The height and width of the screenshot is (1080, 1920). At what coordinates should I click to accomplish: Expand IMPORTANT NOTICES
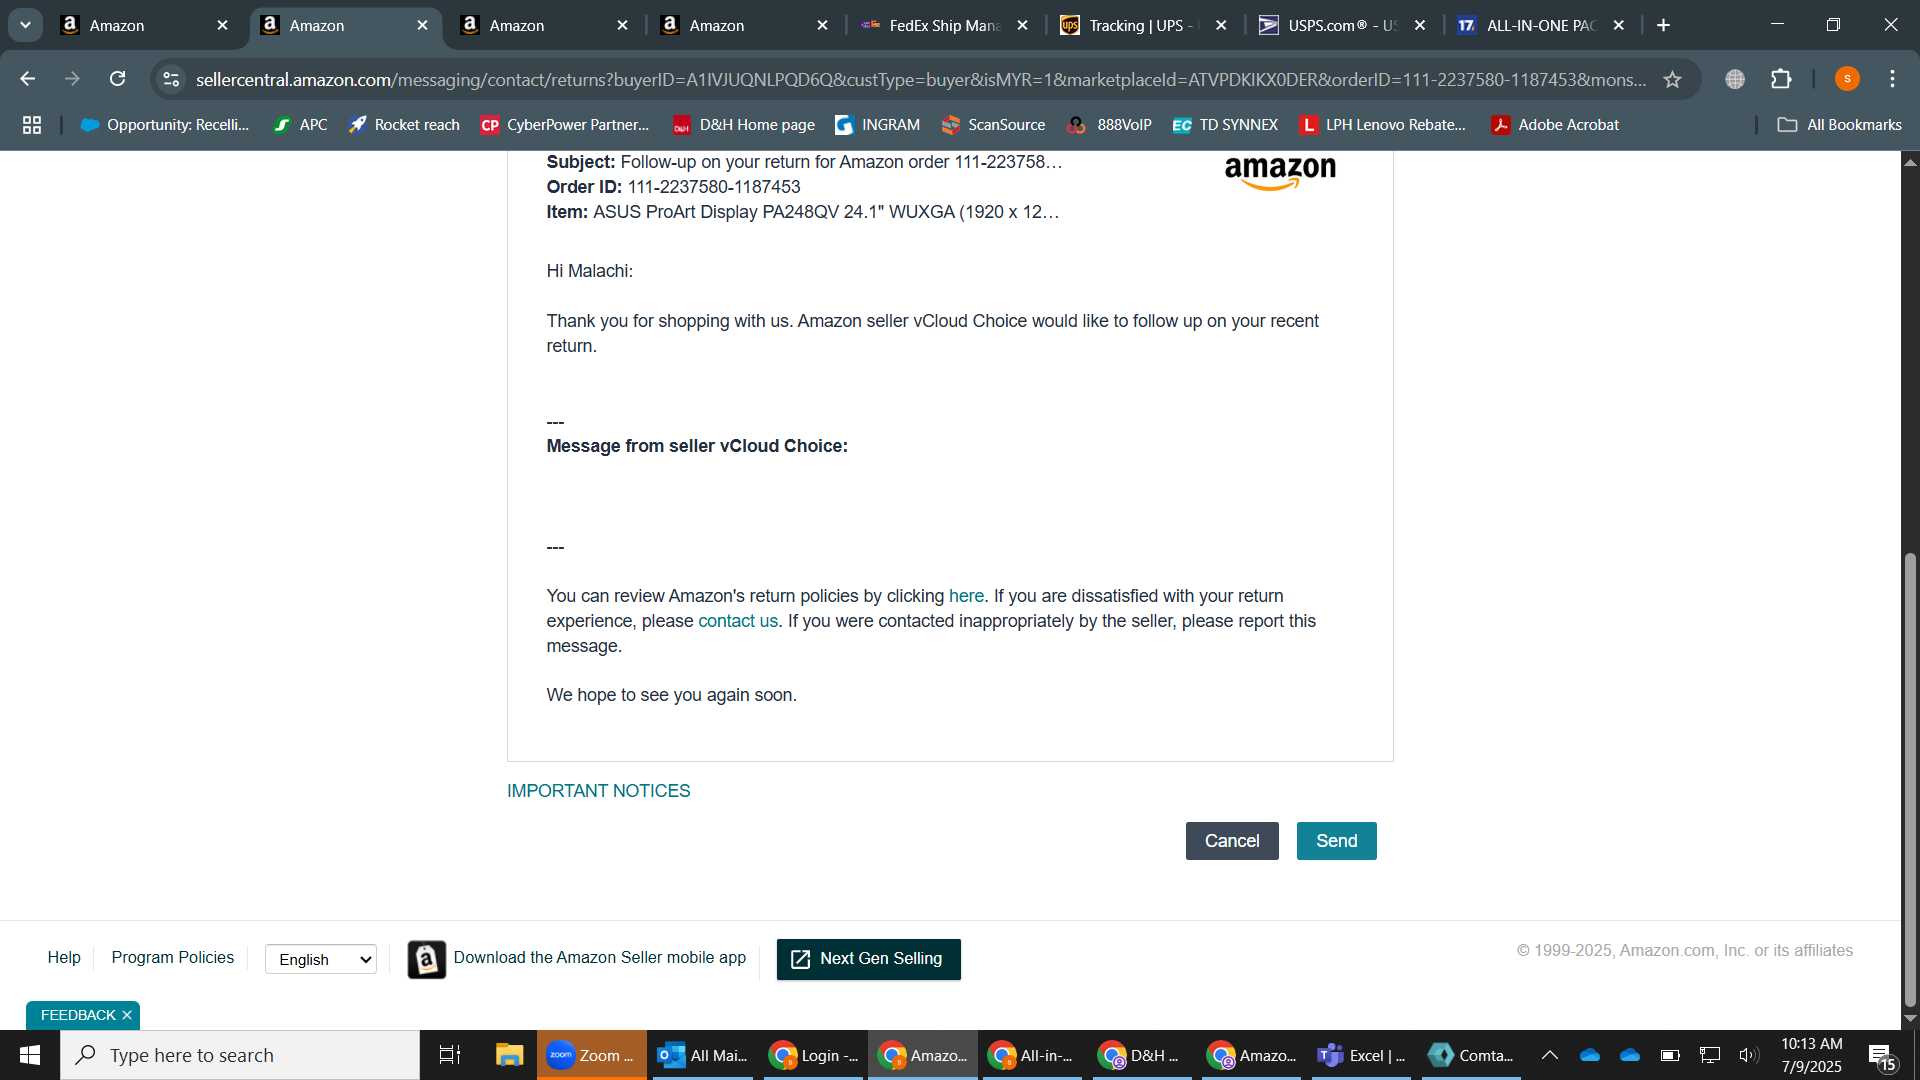coord(598,791)
